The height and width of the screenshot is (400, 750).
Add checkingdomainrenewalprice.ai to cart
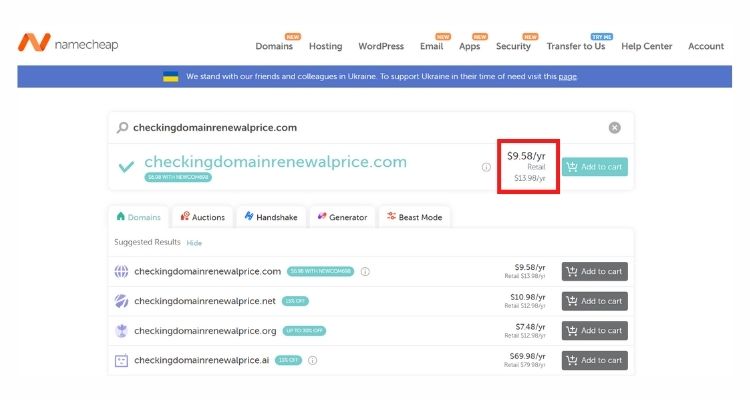coord(595,360)
